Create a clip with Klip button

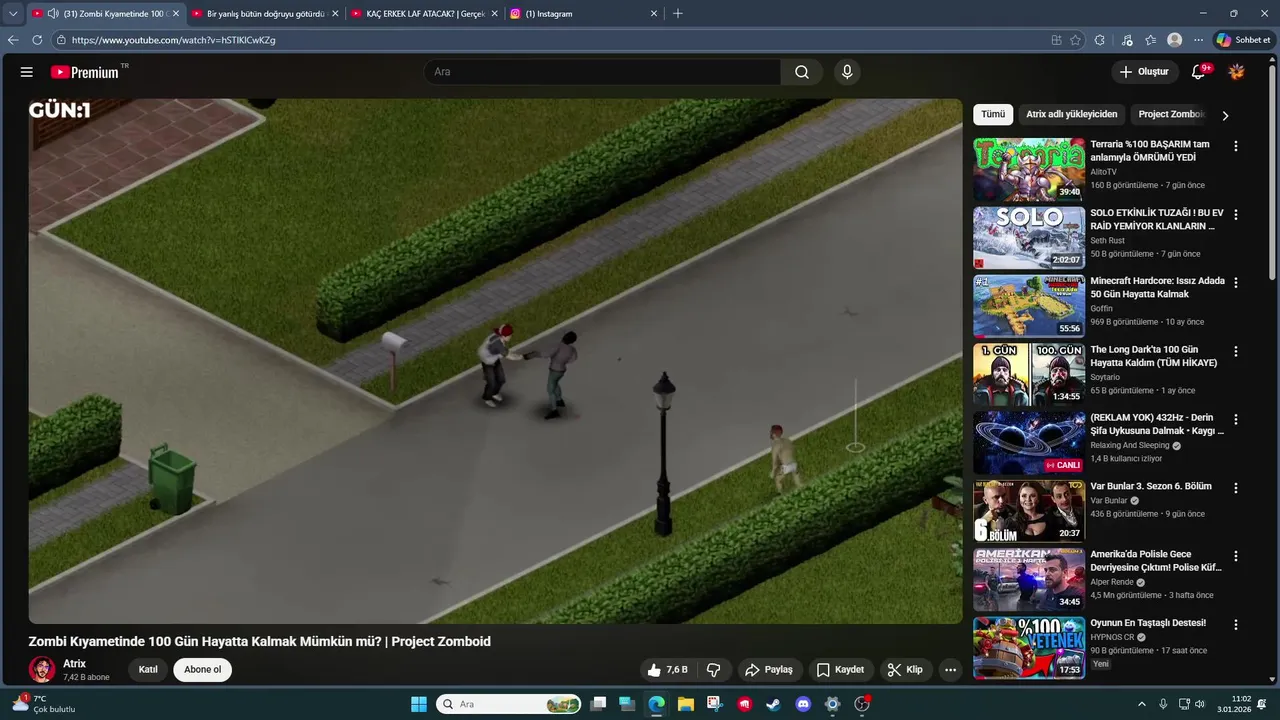point(905,670)
